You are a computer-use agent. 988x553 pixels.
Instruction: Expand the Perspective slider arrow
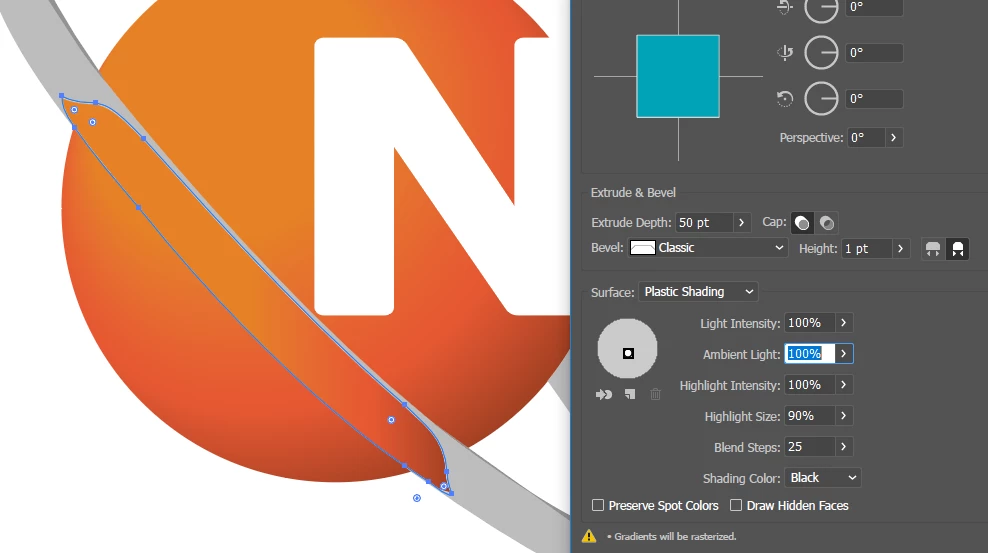tap(893, 137)
